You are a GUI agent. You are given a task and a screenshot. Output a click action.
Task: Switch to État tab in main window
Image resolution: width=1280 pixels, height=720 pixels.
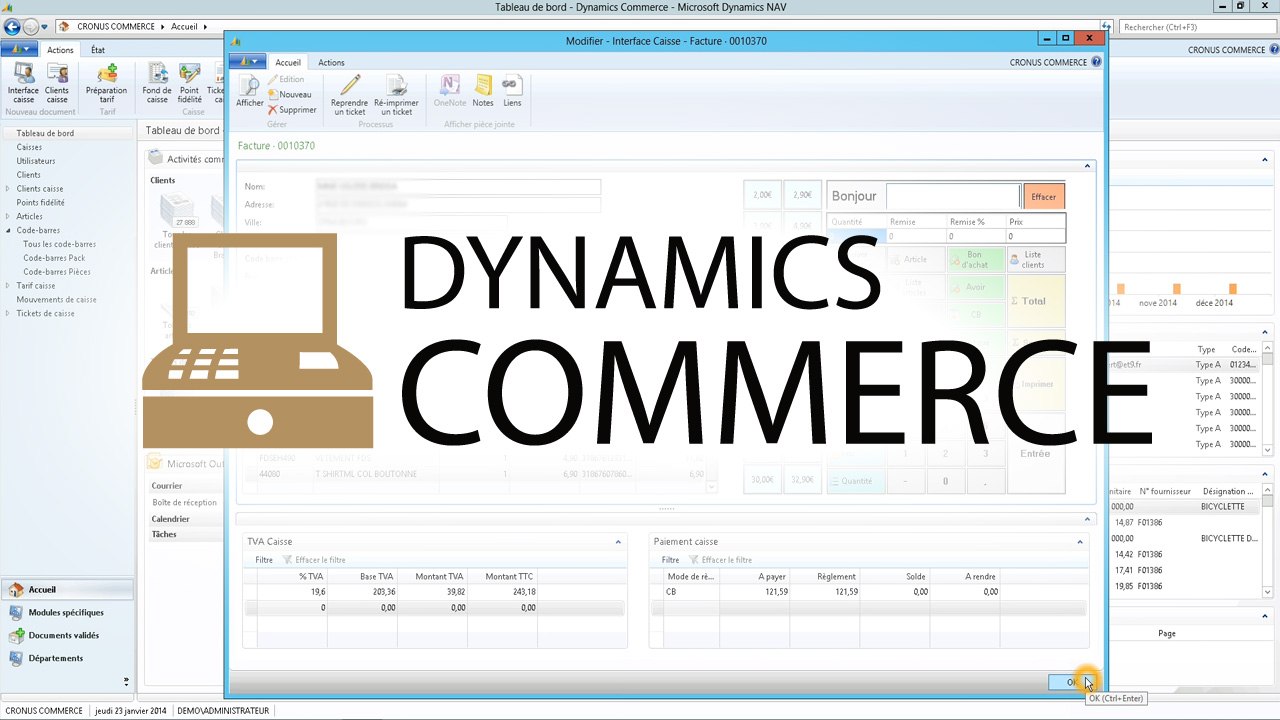click(x=98, y=50)
